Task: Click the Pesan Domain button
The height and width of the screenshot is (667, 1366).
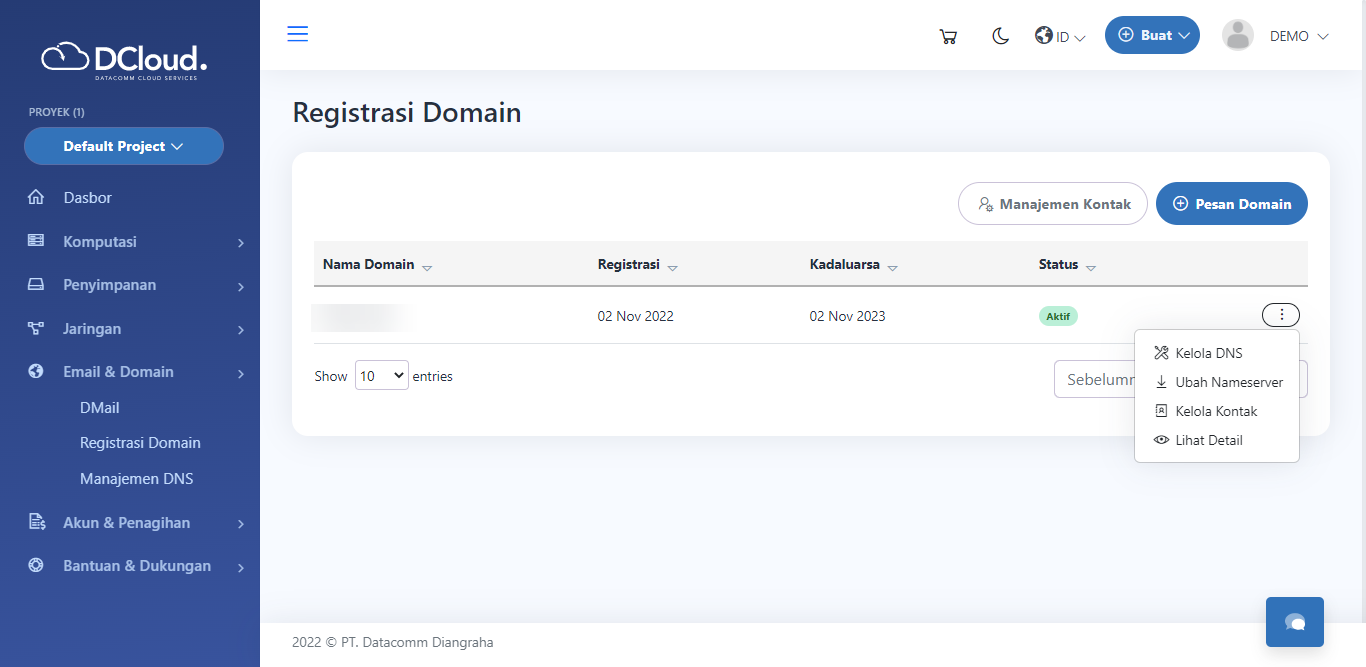Action: [1231, 204]
